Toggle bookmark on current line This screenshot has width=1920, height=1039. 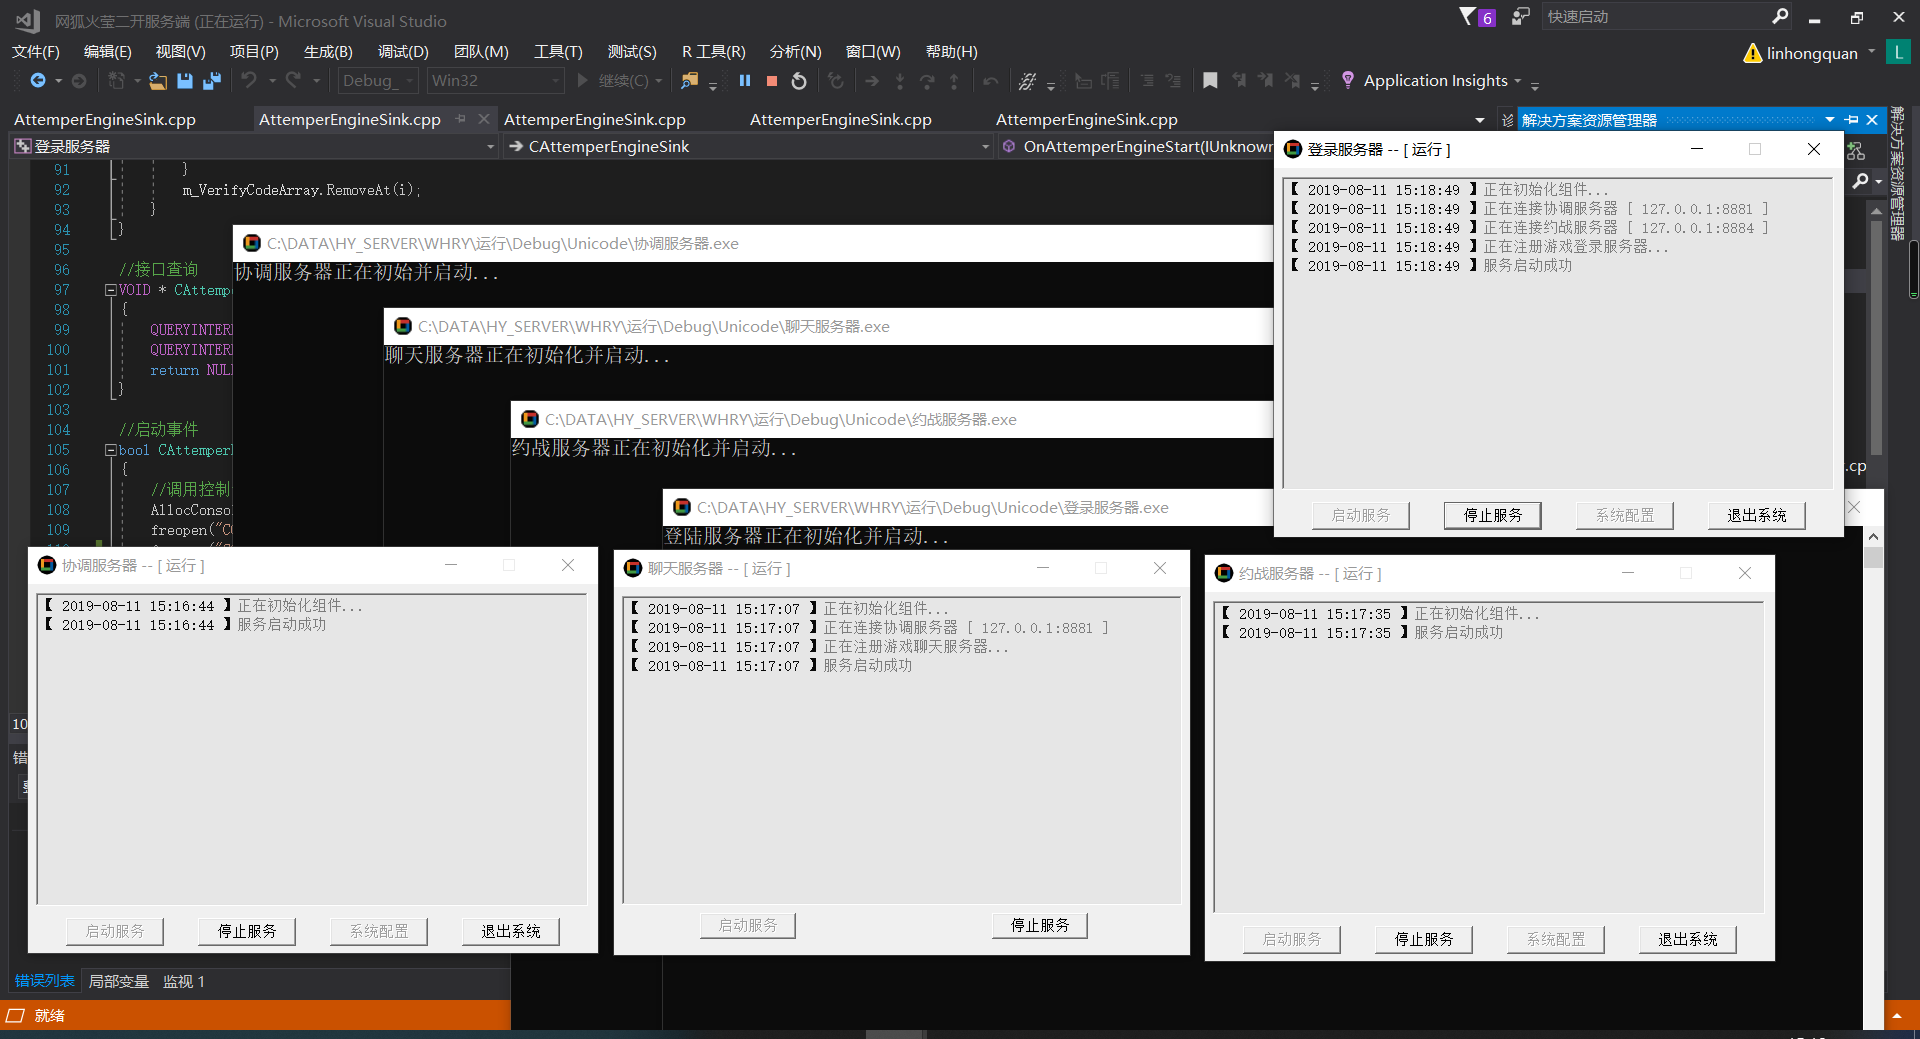[x=1210, y=81]
